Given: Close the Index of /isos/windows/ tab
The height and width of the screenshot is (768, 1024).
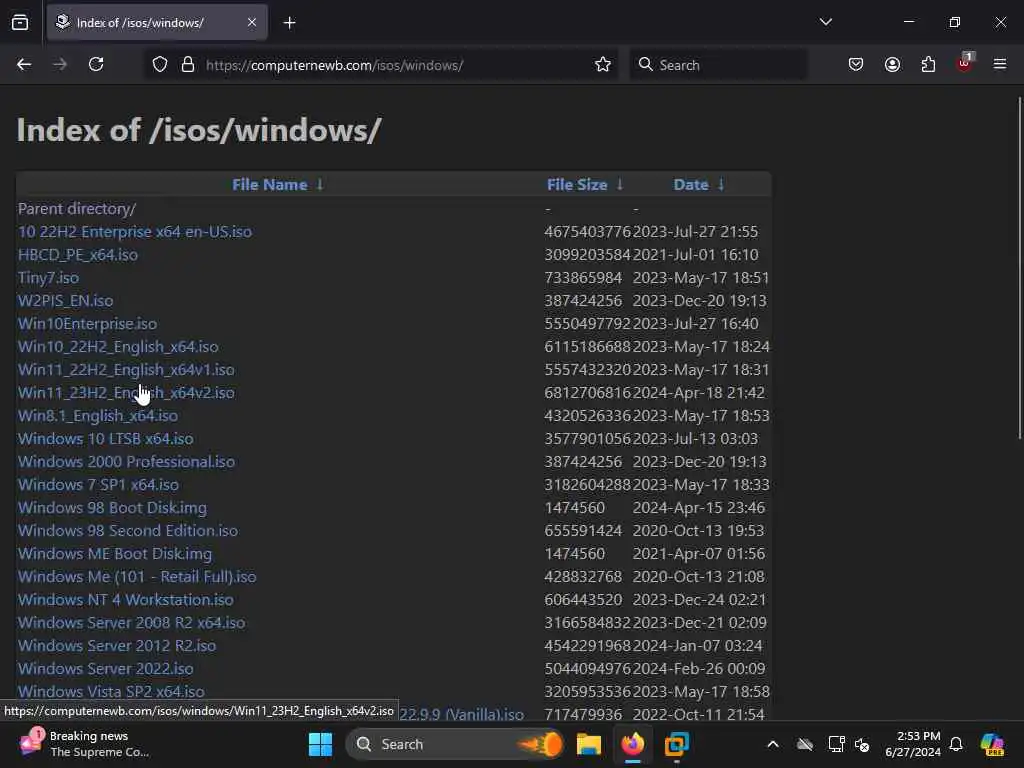Looking at the screenshot, I should pyautogui.click(x=252, y=22).
